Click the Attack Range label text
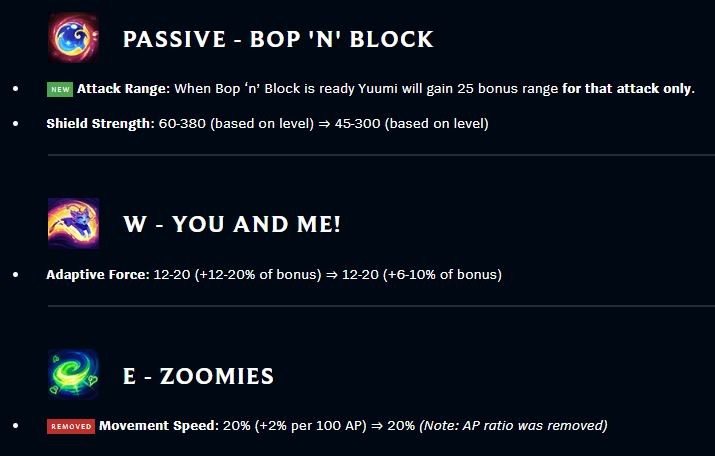Viewport: 715px width, 456px height. click(x=123, y=88)
